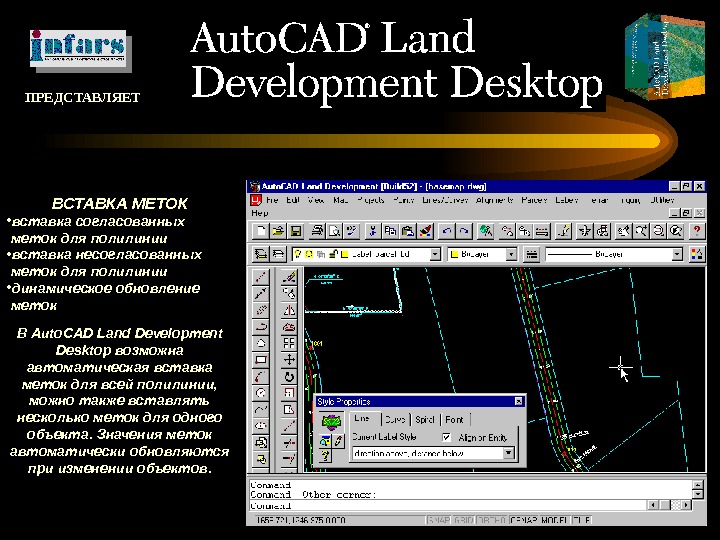Toggle OSNAP in the status bar

click(x=523, y=520)
